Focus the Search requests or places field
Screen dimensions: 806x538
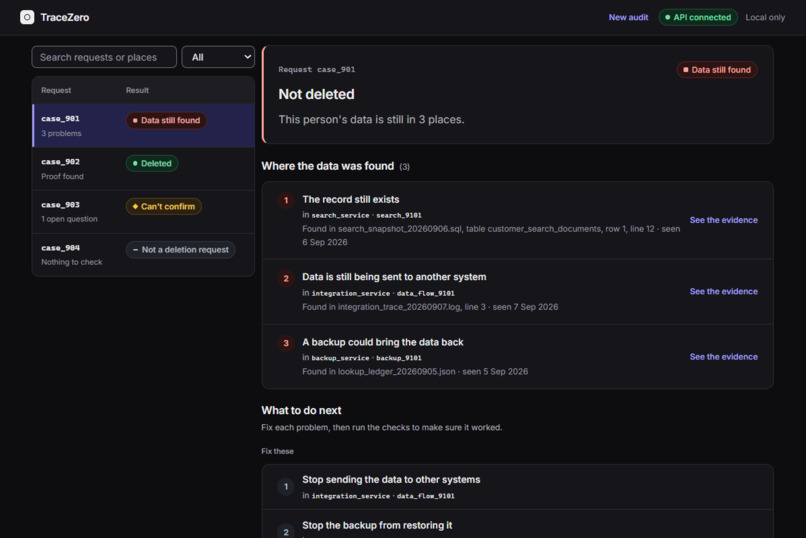click(x=104, y=57)
